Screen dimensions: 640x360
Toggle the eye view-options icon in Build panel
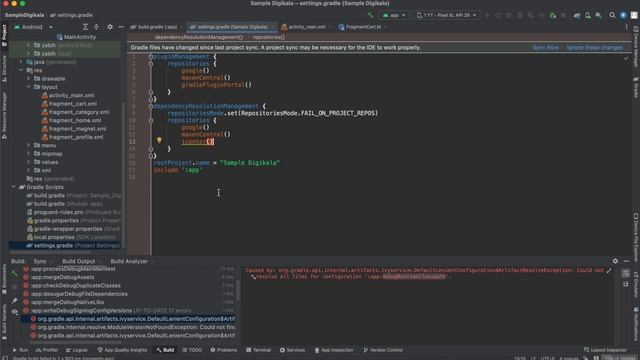(15, 312)
